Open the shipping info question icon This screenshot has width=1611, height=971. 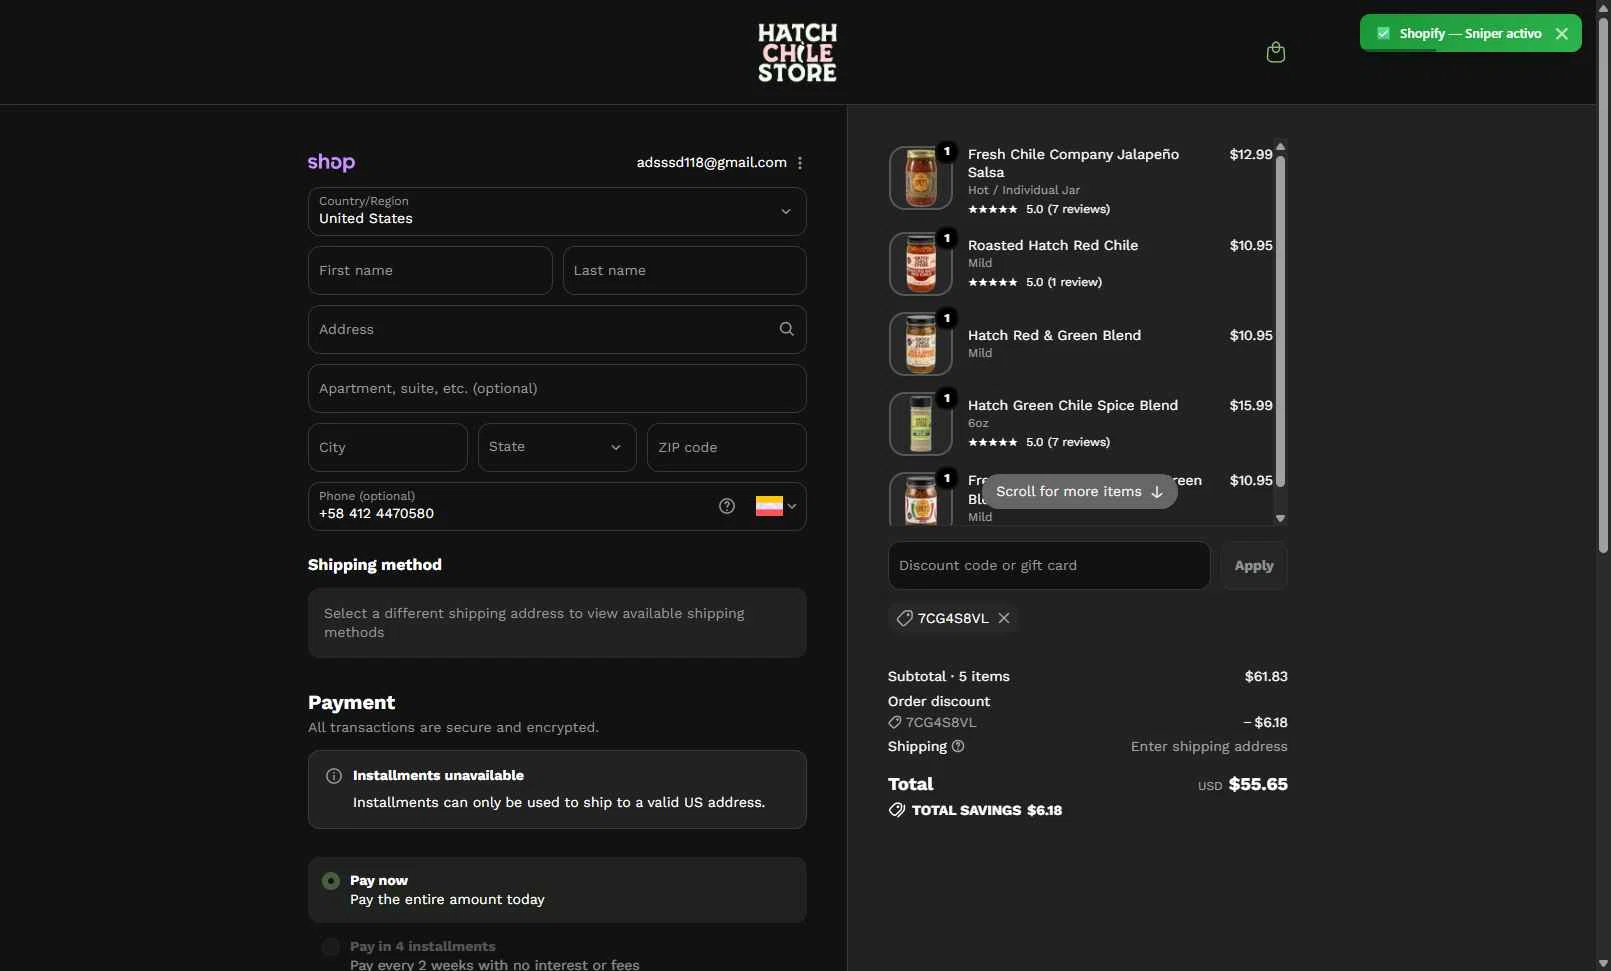coord(958,746)
